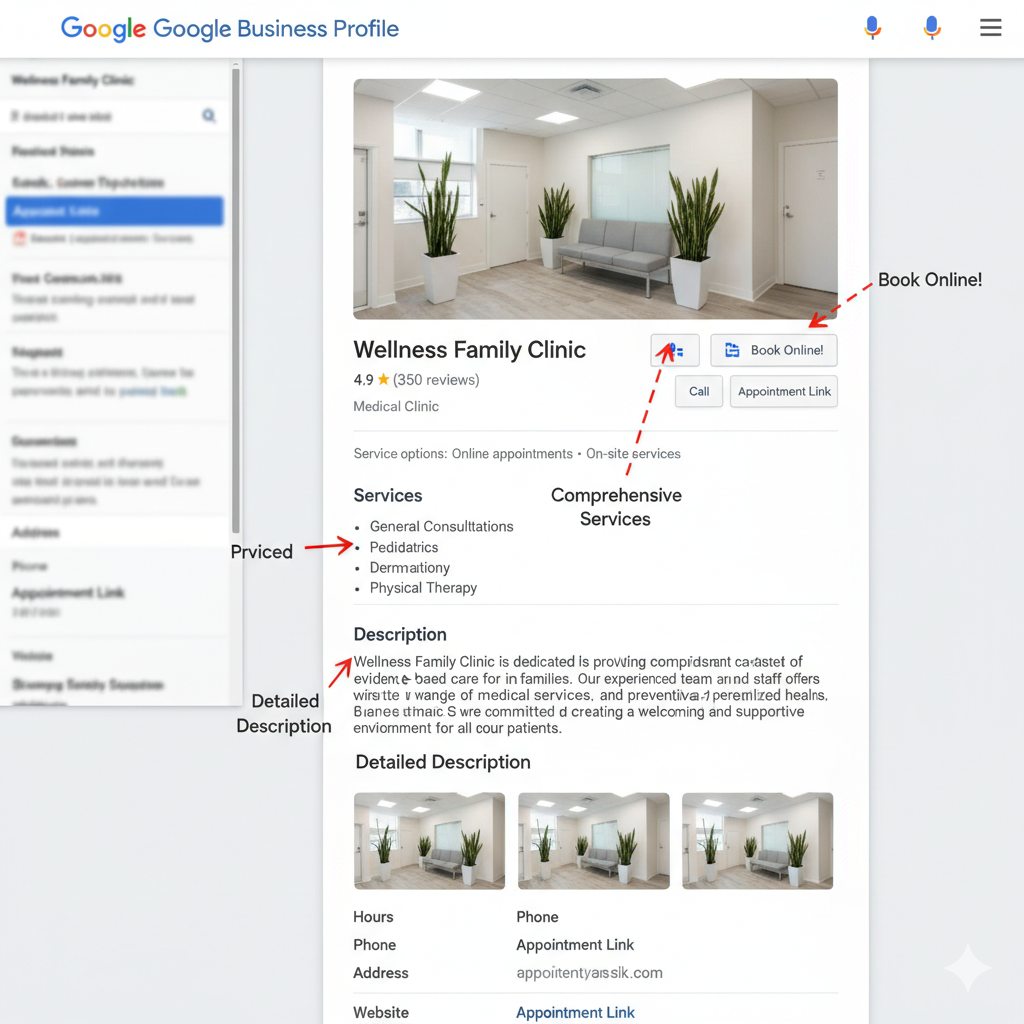Click the sidebar vertical scrollbar
Screen dimensions: 1024x1024
(236, 300)
